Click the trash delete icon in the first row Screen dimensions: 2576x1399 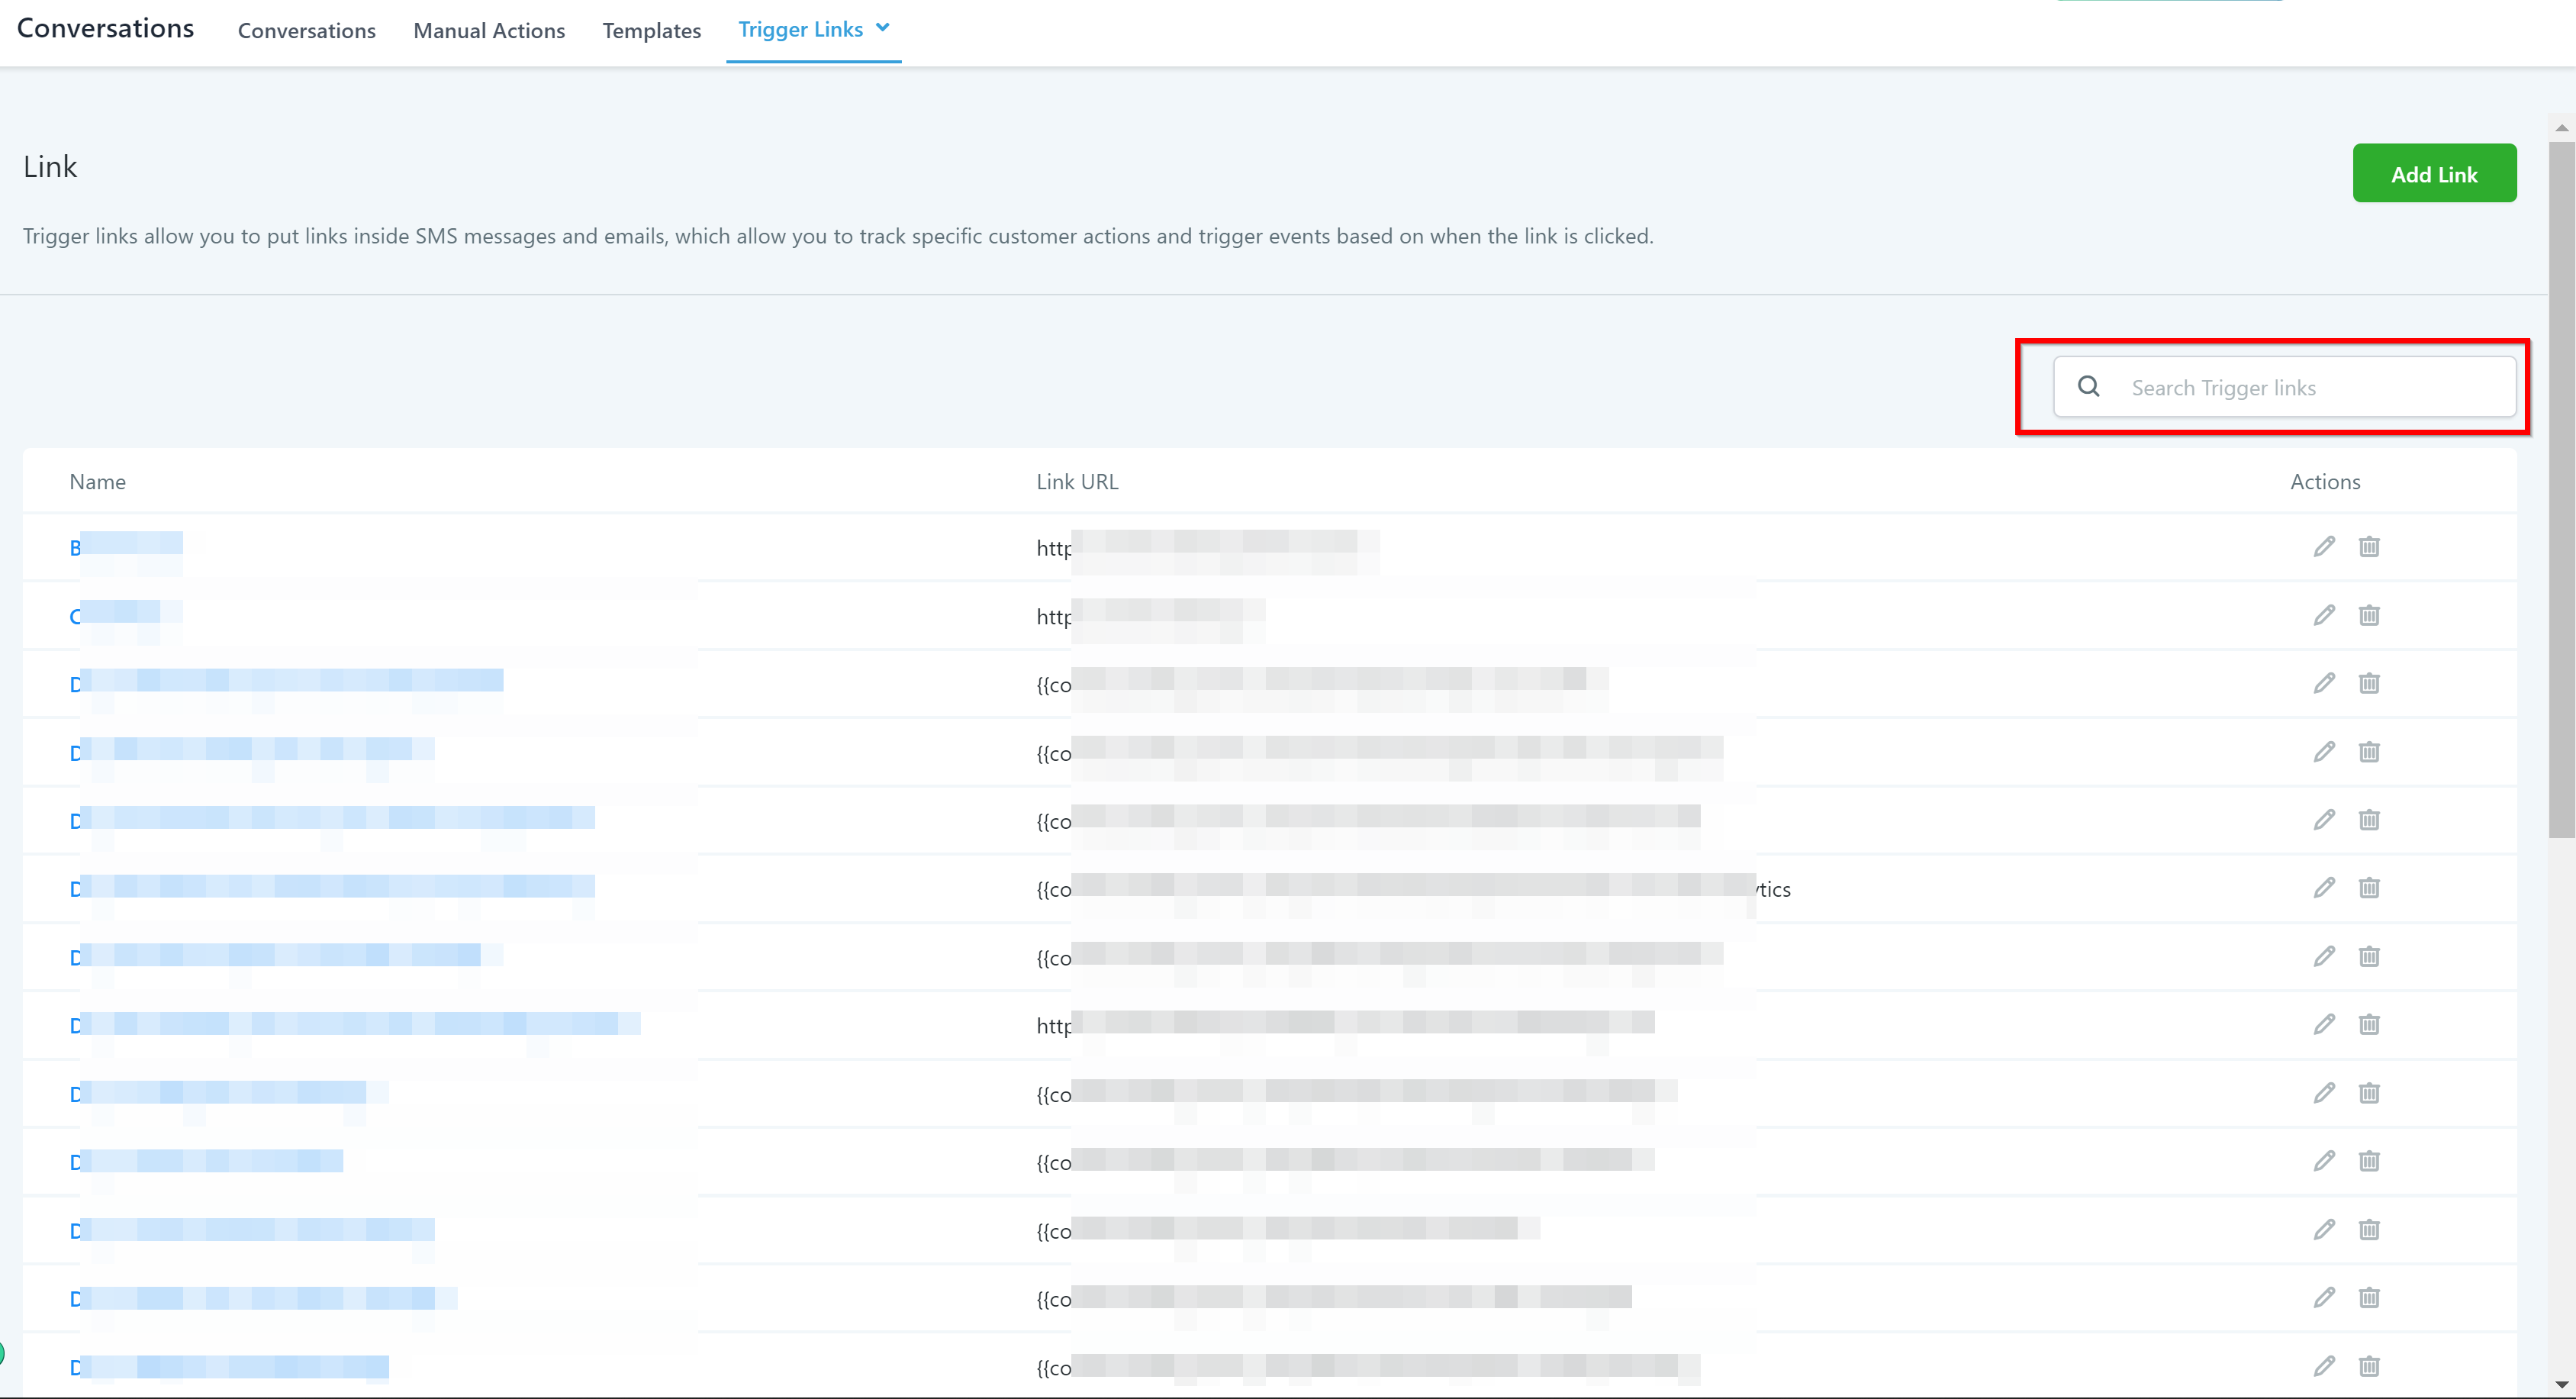(x=2369, y=546)
